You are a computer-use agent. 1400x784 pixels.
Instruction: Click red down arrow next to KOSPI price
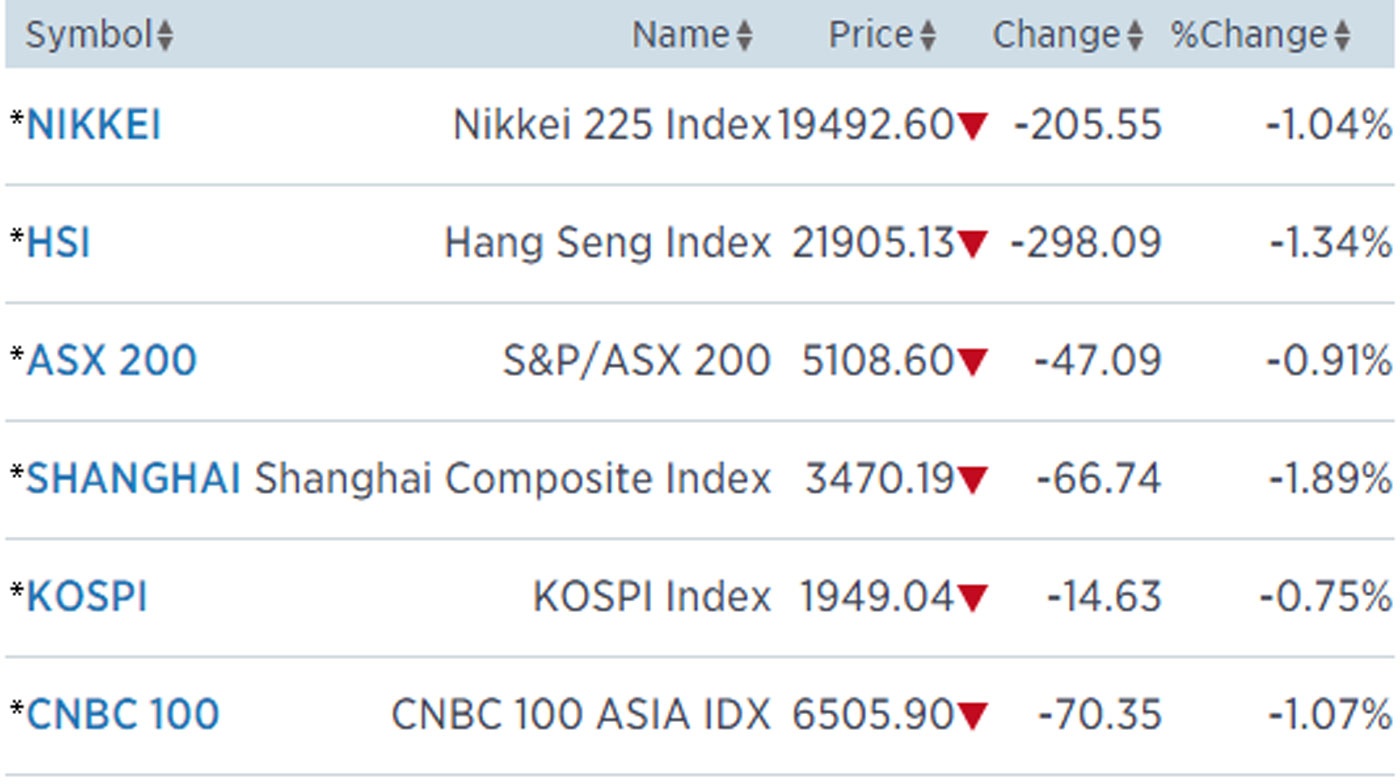coord(972,598)
